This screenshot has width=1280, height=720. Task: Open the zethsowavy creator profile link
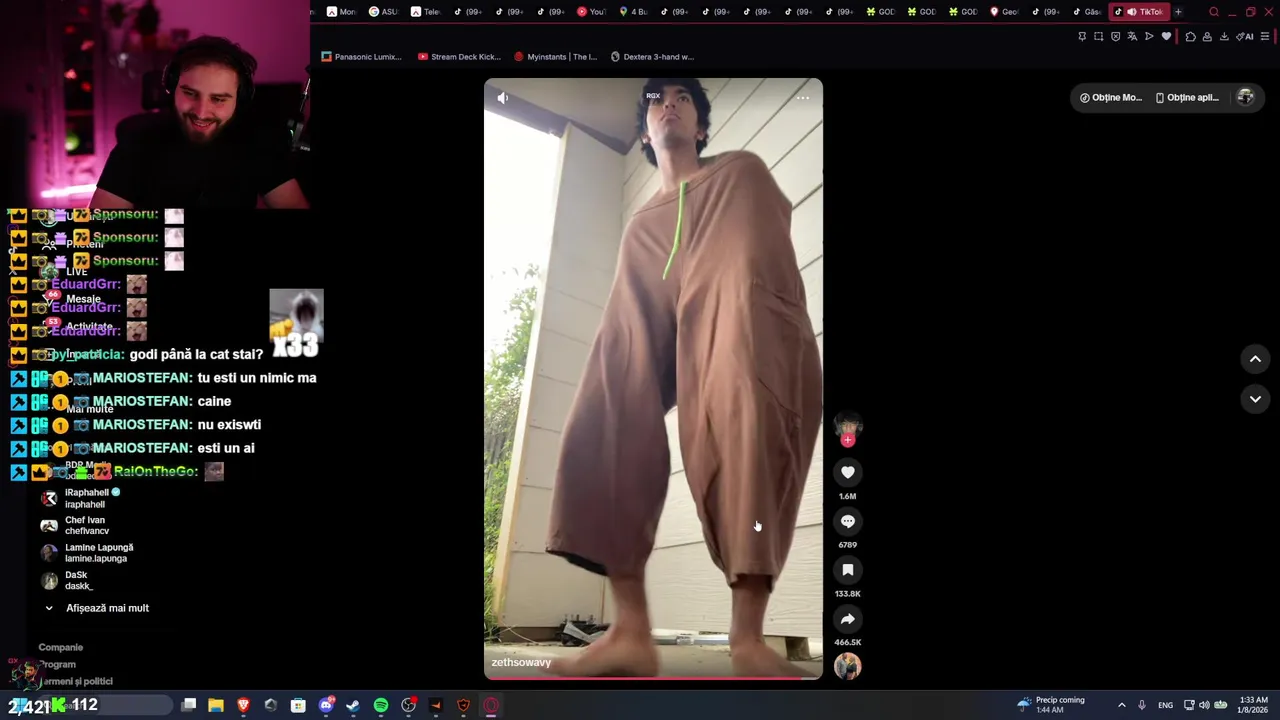521,662
